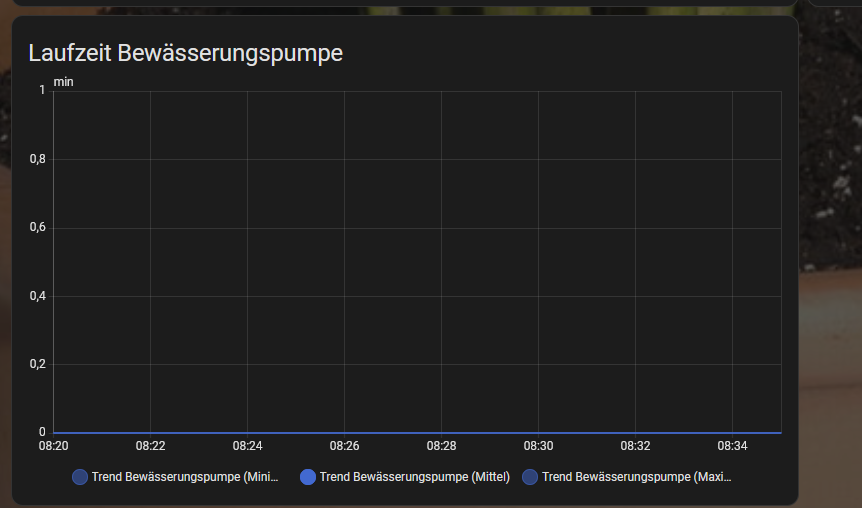Select the 08:34 time axis label
Screen dimensions: 862x508
(x=732, y=445)
